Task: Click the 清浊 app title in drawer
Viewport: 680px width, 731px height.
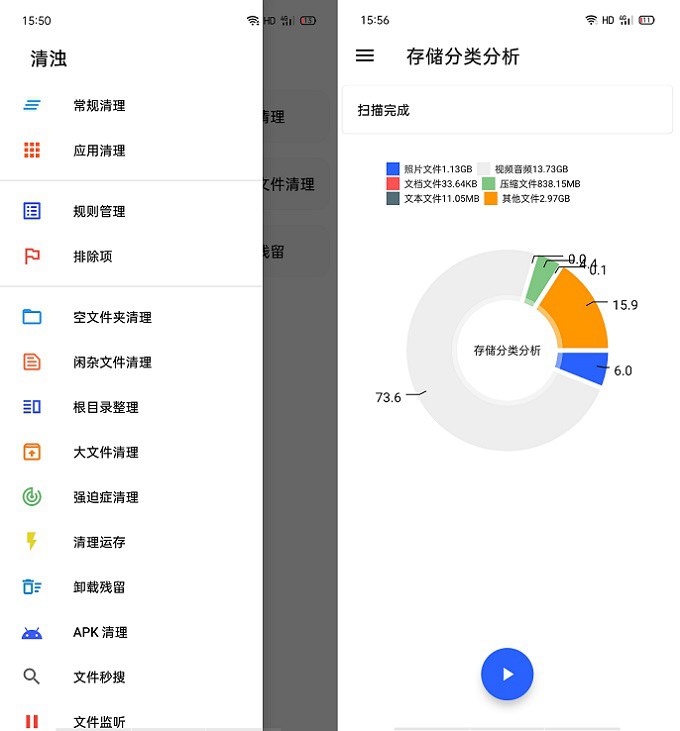Action: tap(48, 59)
